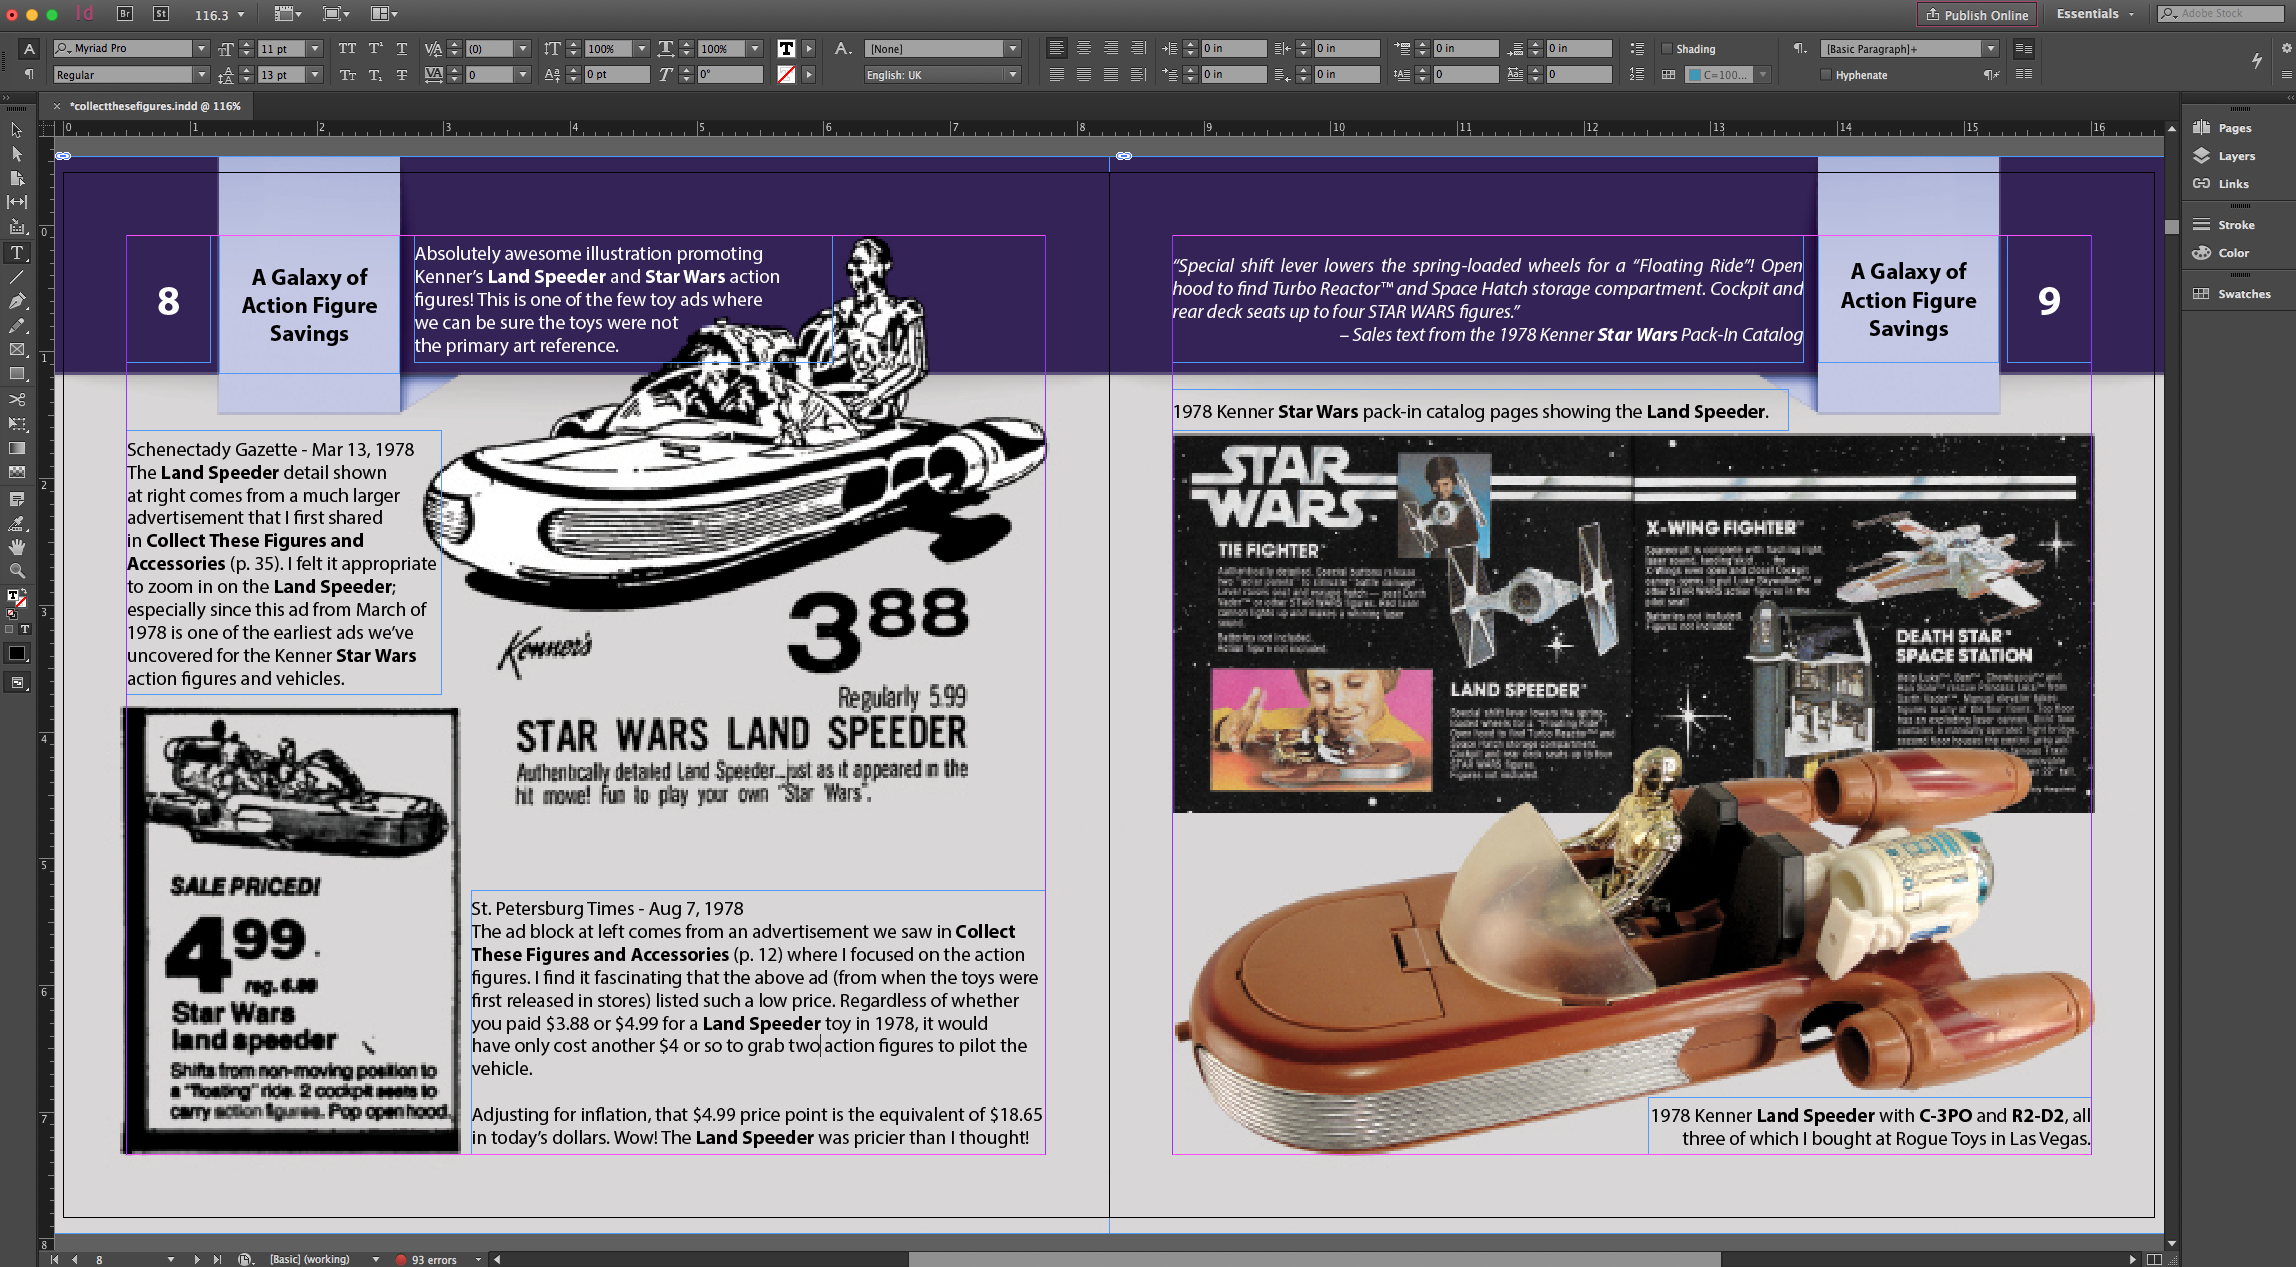Open the English: UK language dropdown
This screenshot has height=1267, width=2296.
pyautogui.click(x=1013, y=75)
